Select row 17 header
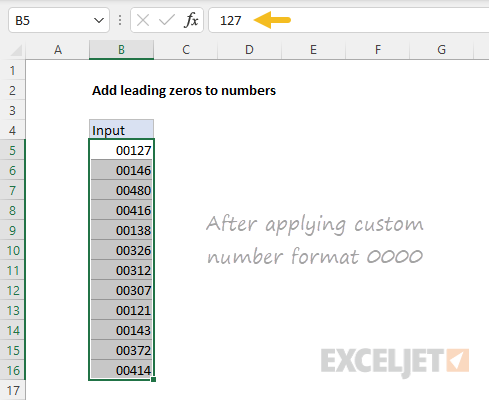 (x=13, y=390)
